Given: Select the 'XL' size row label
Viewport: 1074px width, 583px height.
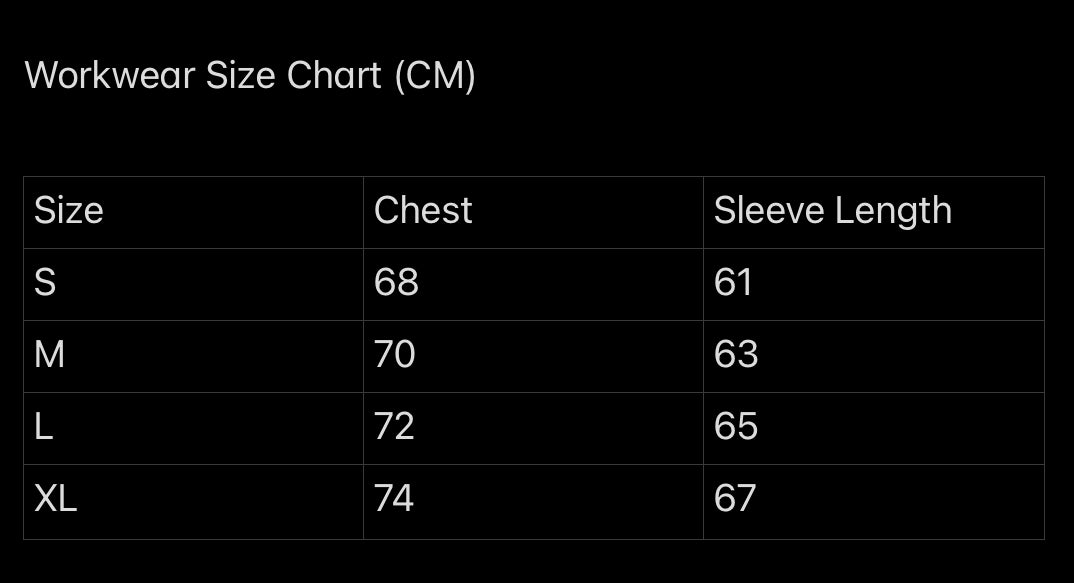Looking at the screenshot, I should coord(56,498).
